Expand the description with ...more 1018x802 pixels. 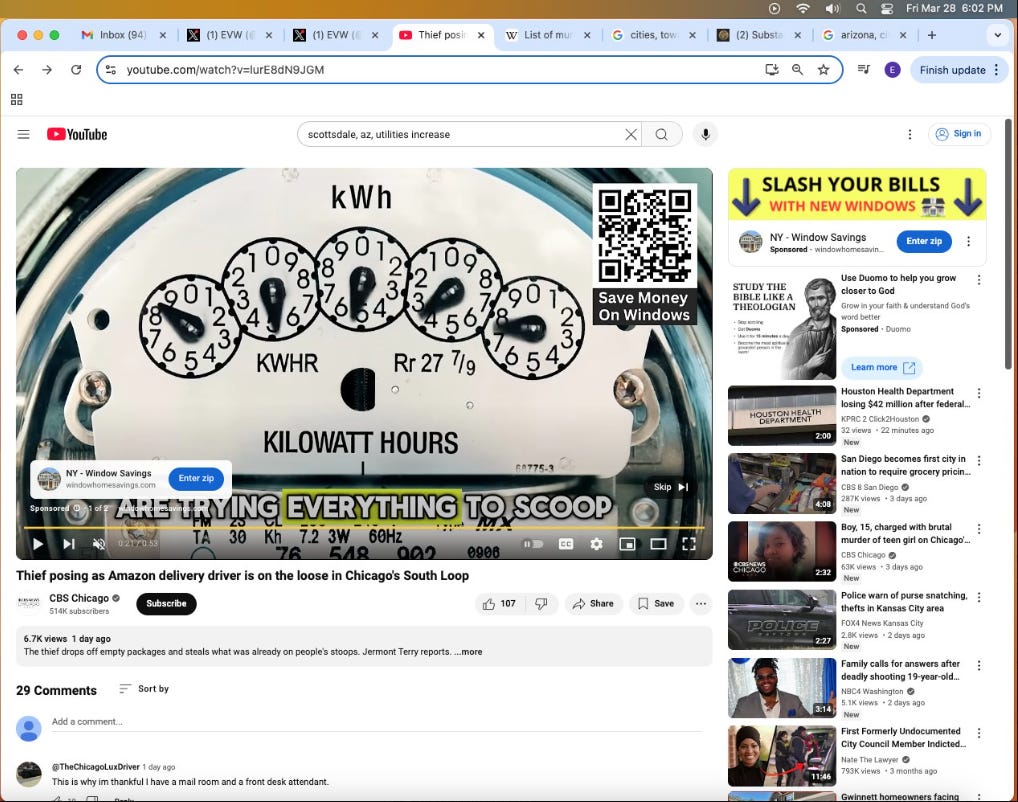468,652
